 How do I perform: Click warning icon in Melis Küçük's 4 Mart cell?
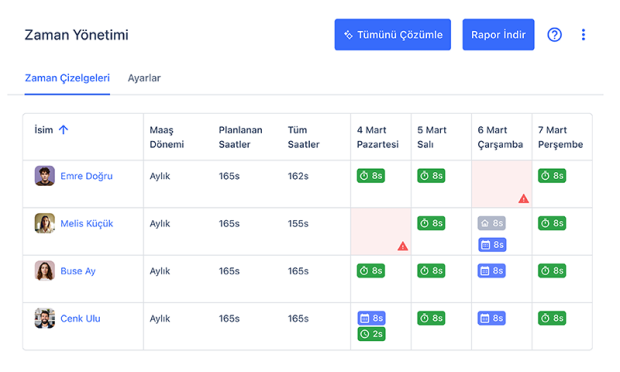click(x=403, y=246)
